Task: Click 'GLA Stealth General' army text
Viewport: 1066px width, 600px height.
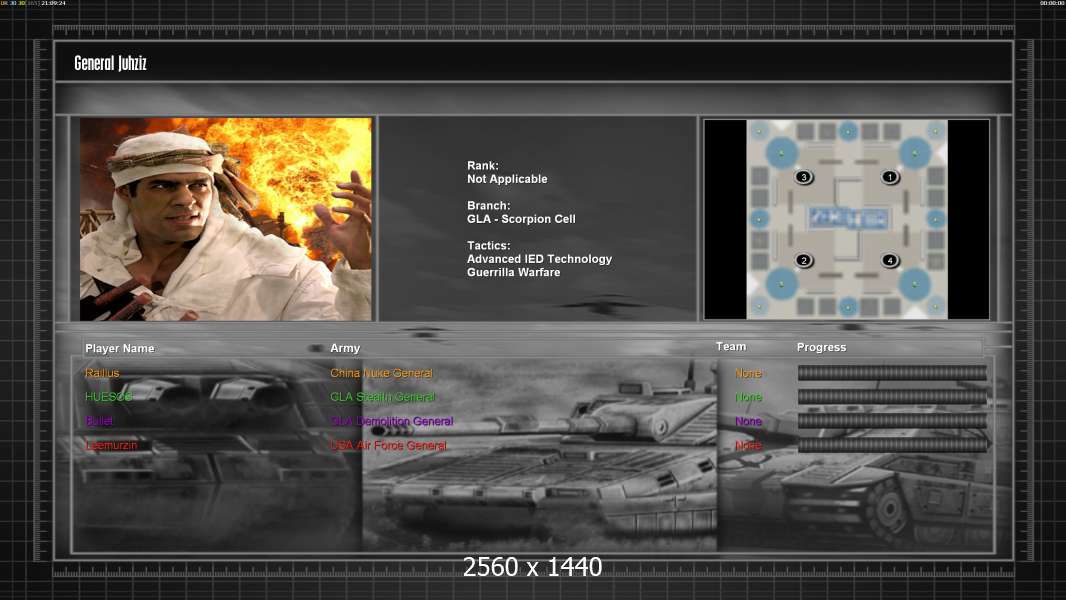Action: pyautogui.click(x=383, y=397)
